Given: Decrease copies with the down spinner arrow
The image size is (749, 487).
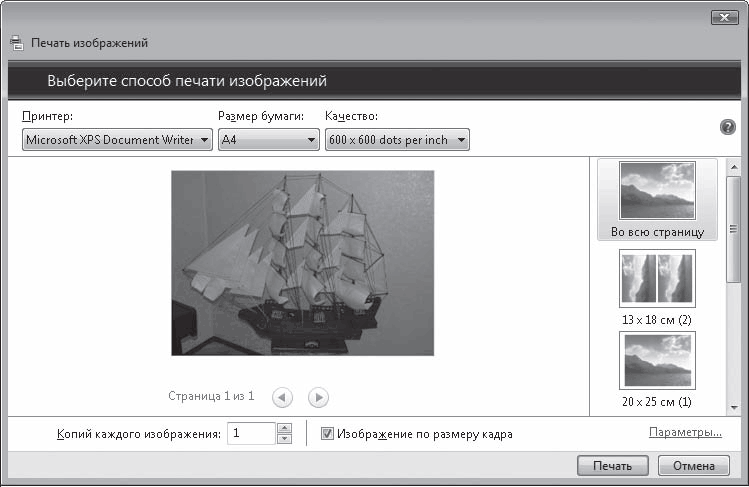Looking at the screenshot, I should click(284, 439).
